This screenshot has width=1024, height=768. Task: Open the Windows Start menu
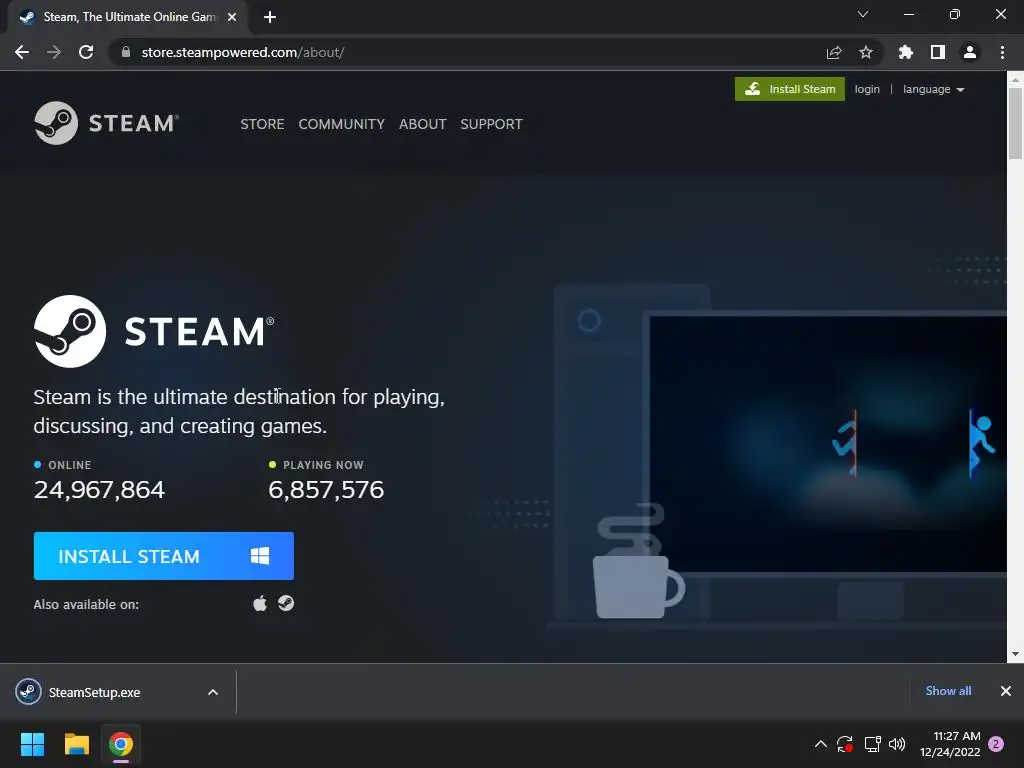[32, 744]
